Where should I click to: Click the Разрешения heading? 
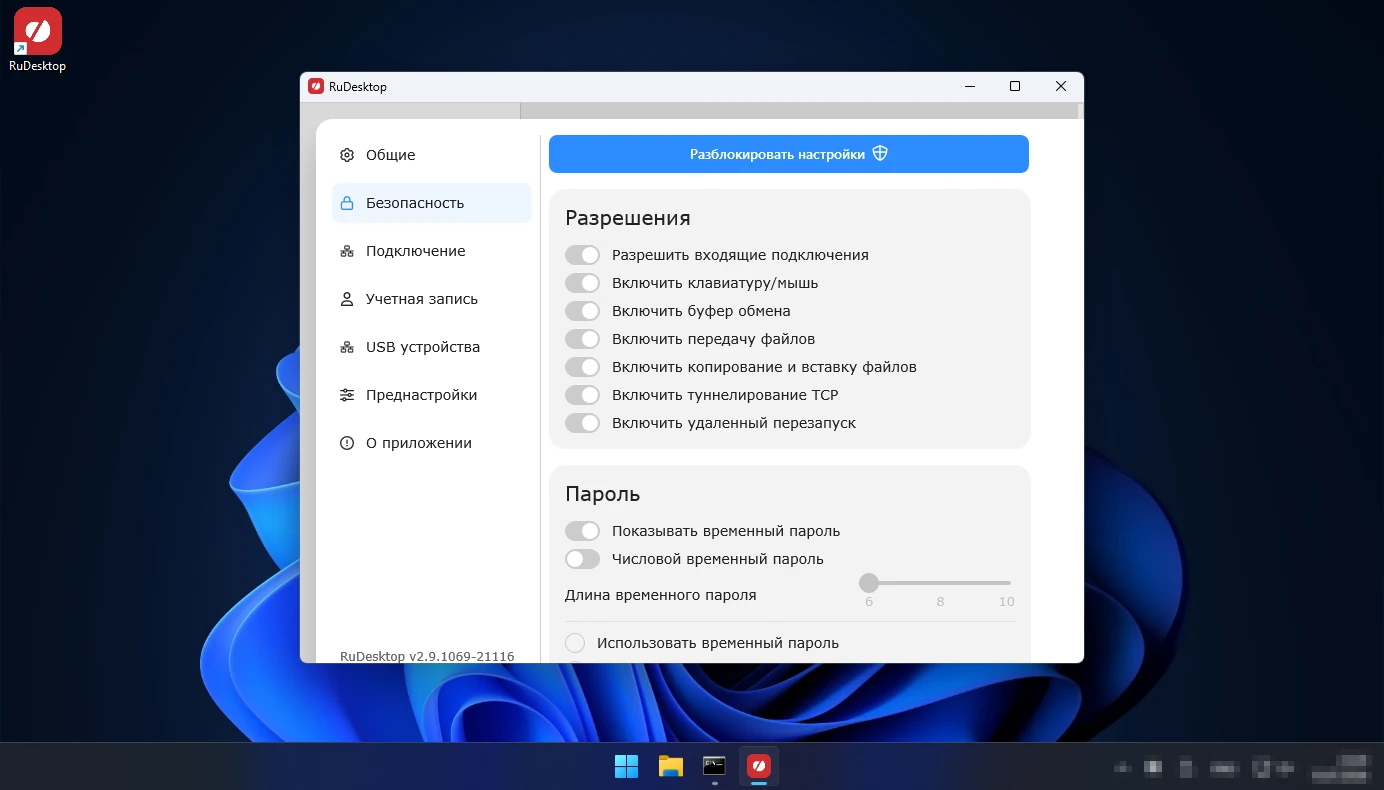coord(628,218)
